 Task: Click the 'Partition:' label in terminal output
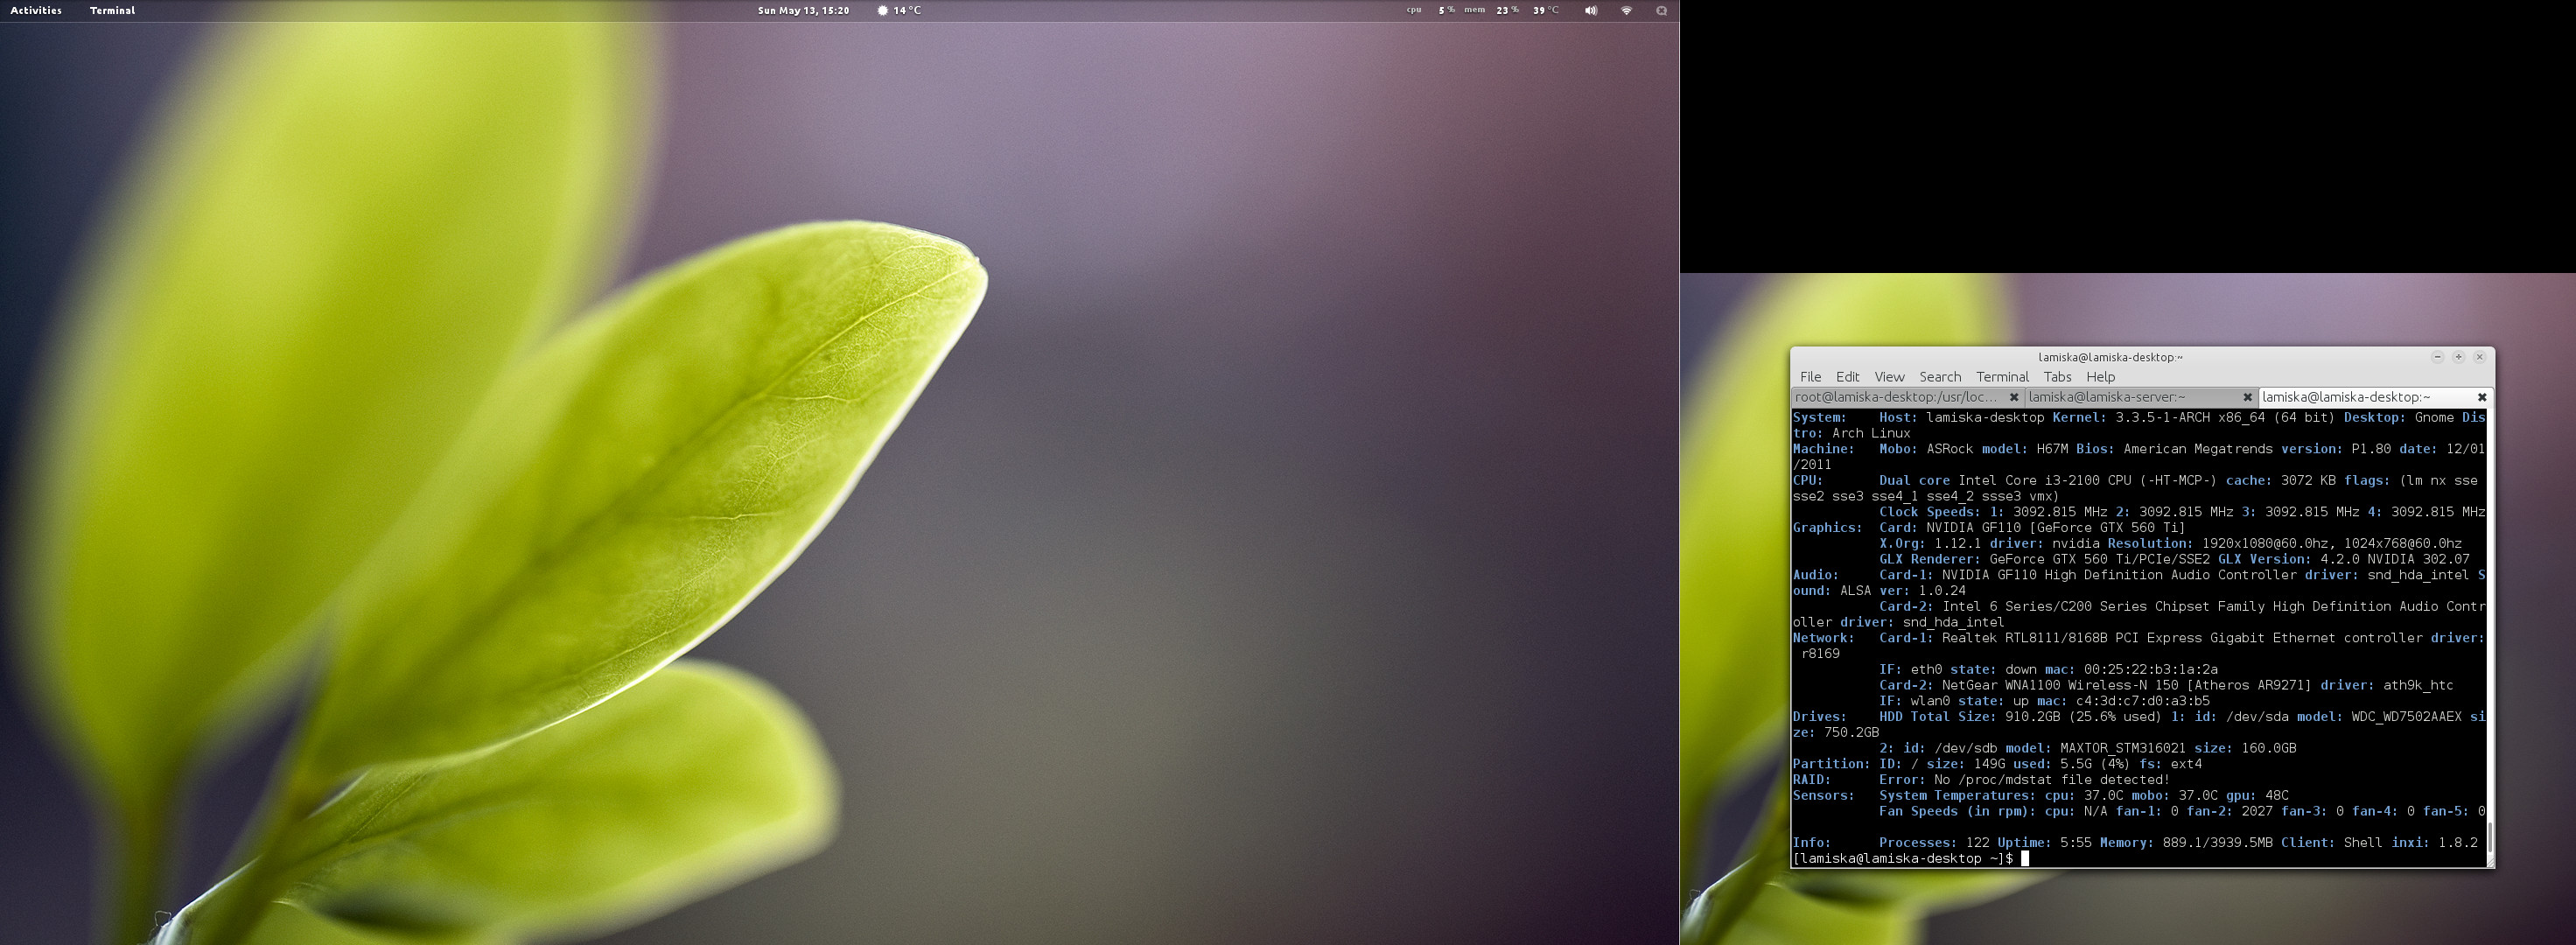1831,764
